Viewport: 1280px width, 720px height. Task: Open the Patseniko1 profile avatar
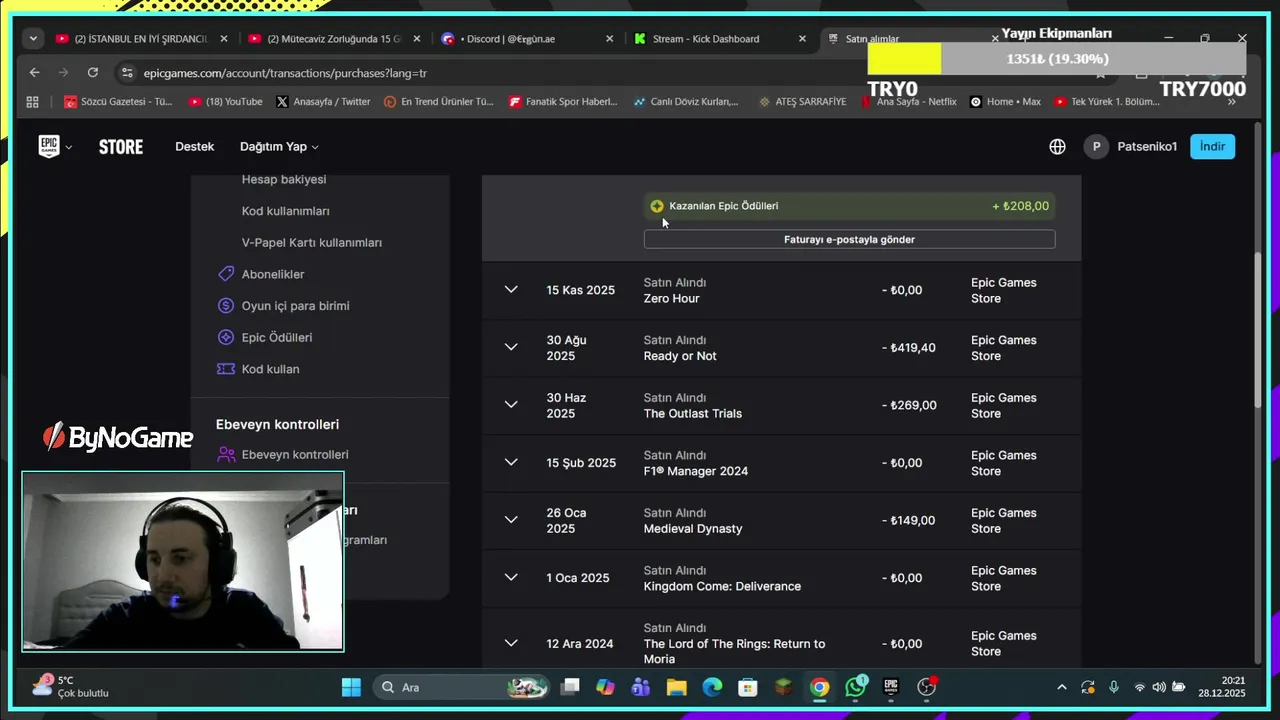pyautogui.click(x=1096, y=146)
